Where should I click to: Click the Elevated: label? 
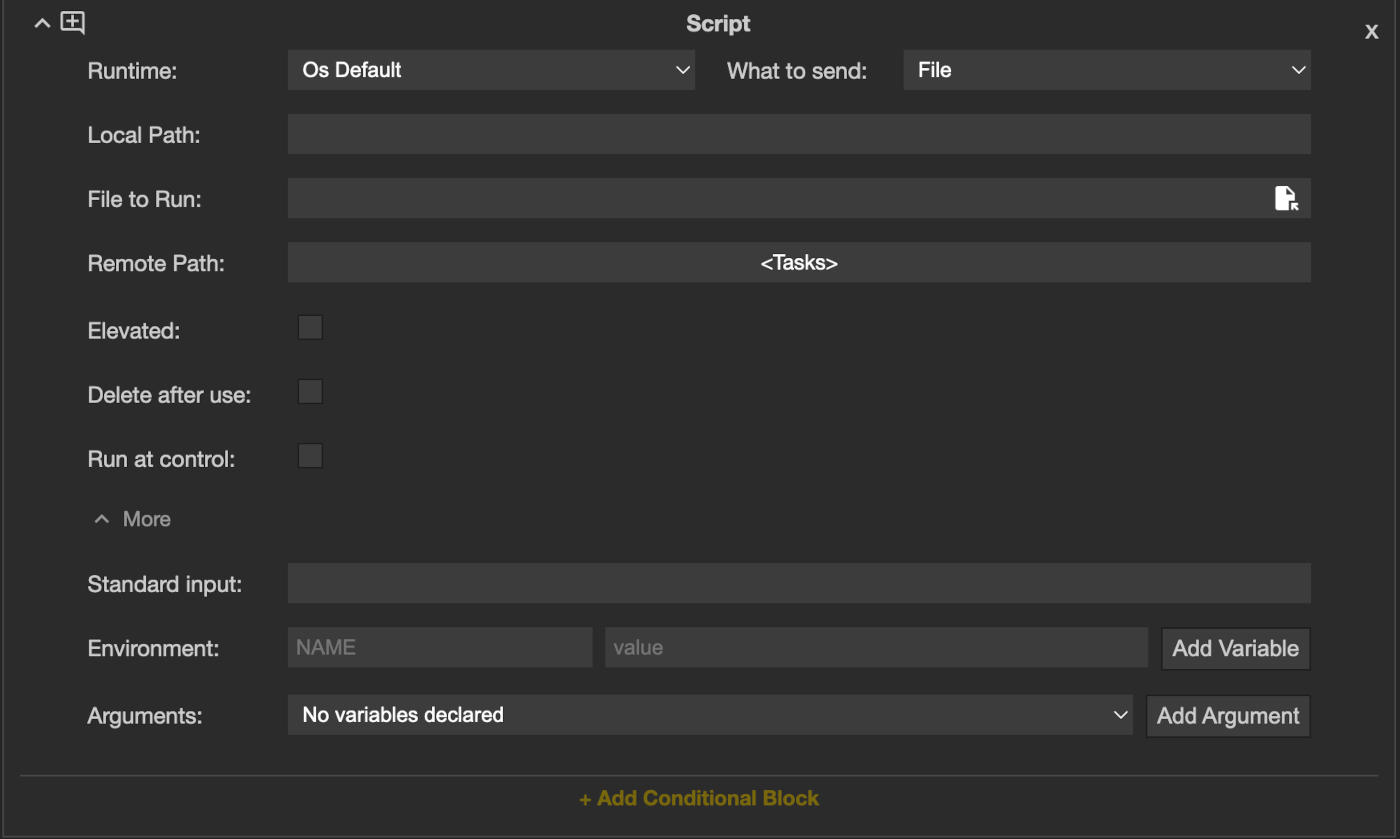[x=134, y=331]
